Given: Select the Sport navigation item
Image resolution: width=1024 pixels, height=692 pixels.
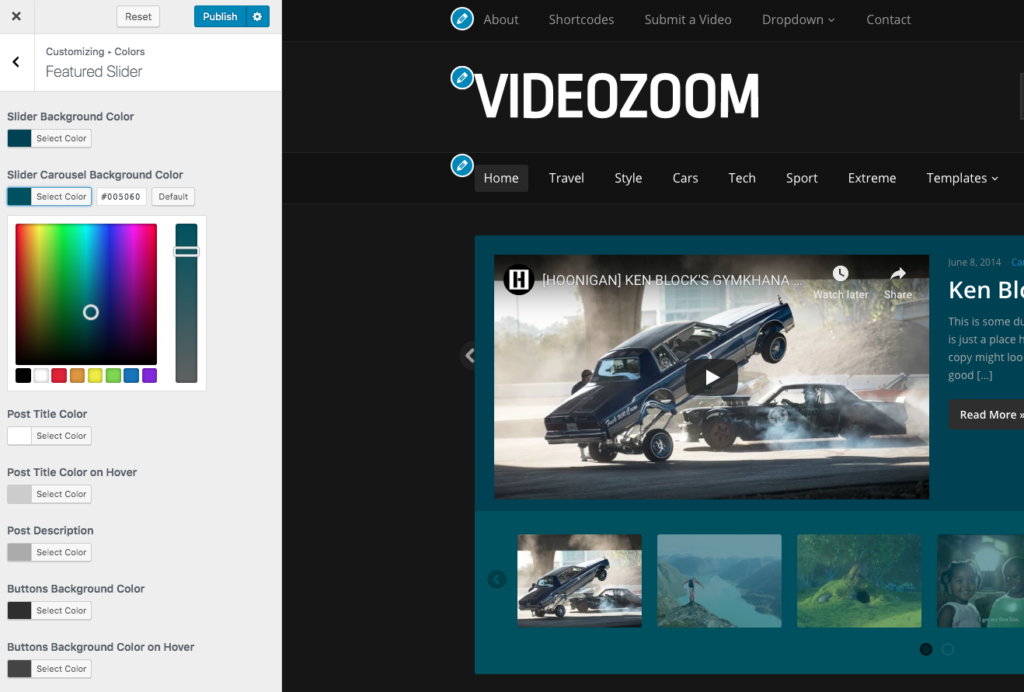Looking at the screenshot, I should (801, 178).
